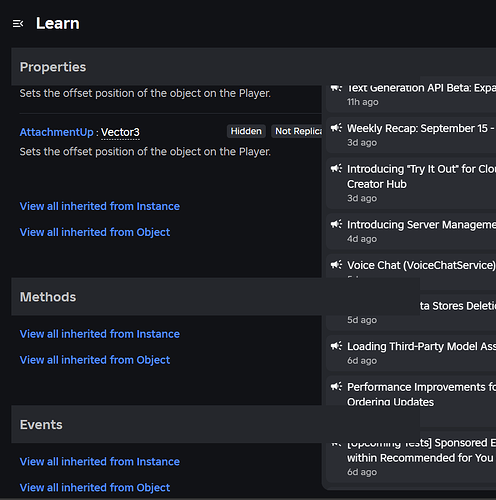View all inherited from Instance under Methods

click(100, 334)
